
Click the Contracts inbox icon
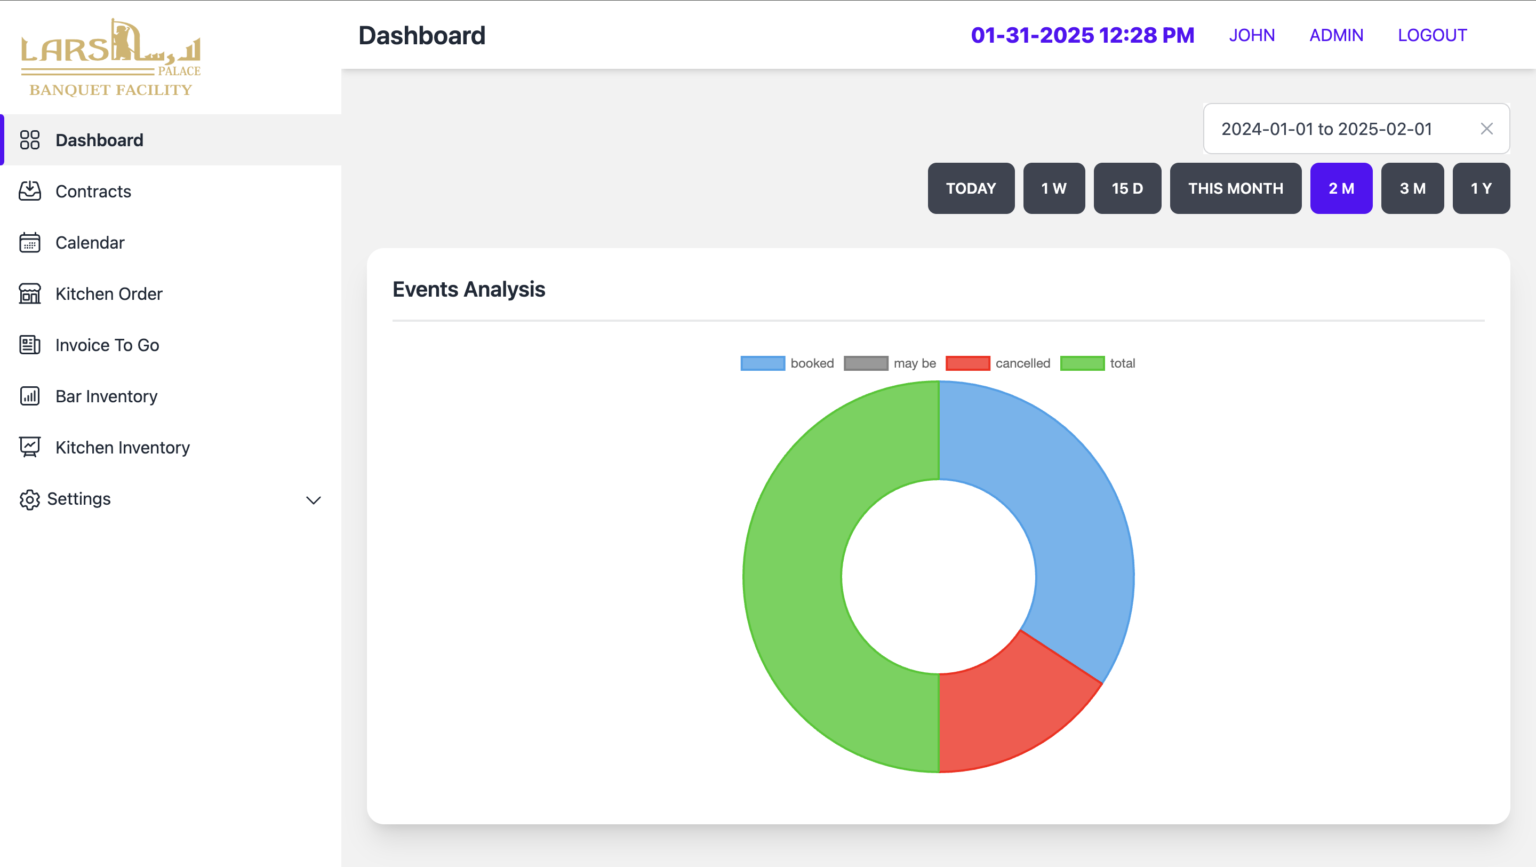[30, 191]
